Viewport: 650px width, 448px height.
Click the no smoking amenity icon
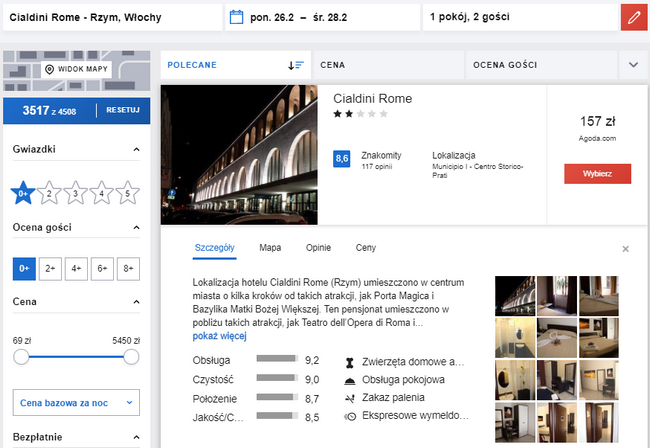[350, 399]
